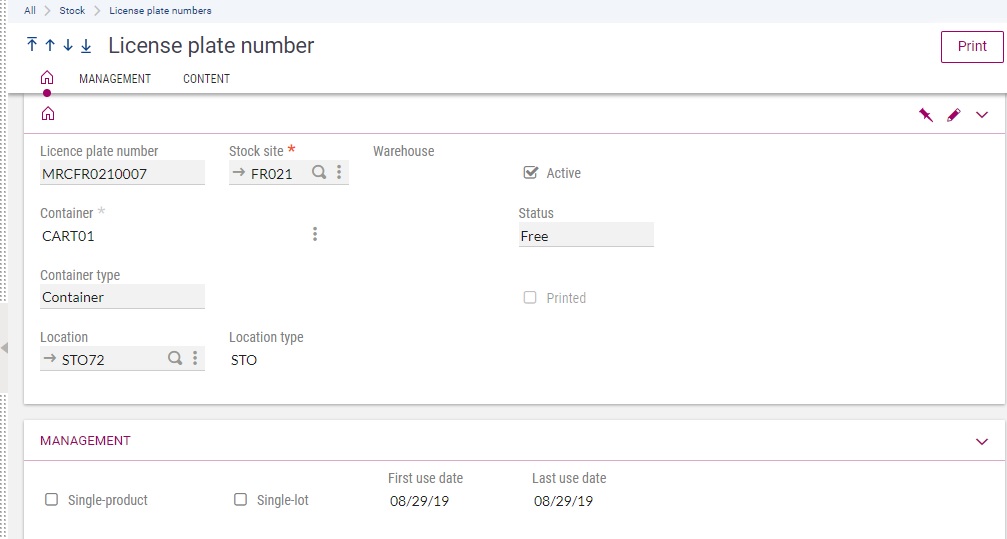The width and height of the screenshot is (1007, 539).
Task: Click the MANAGEMENT section heading
Action: point(85,441)
